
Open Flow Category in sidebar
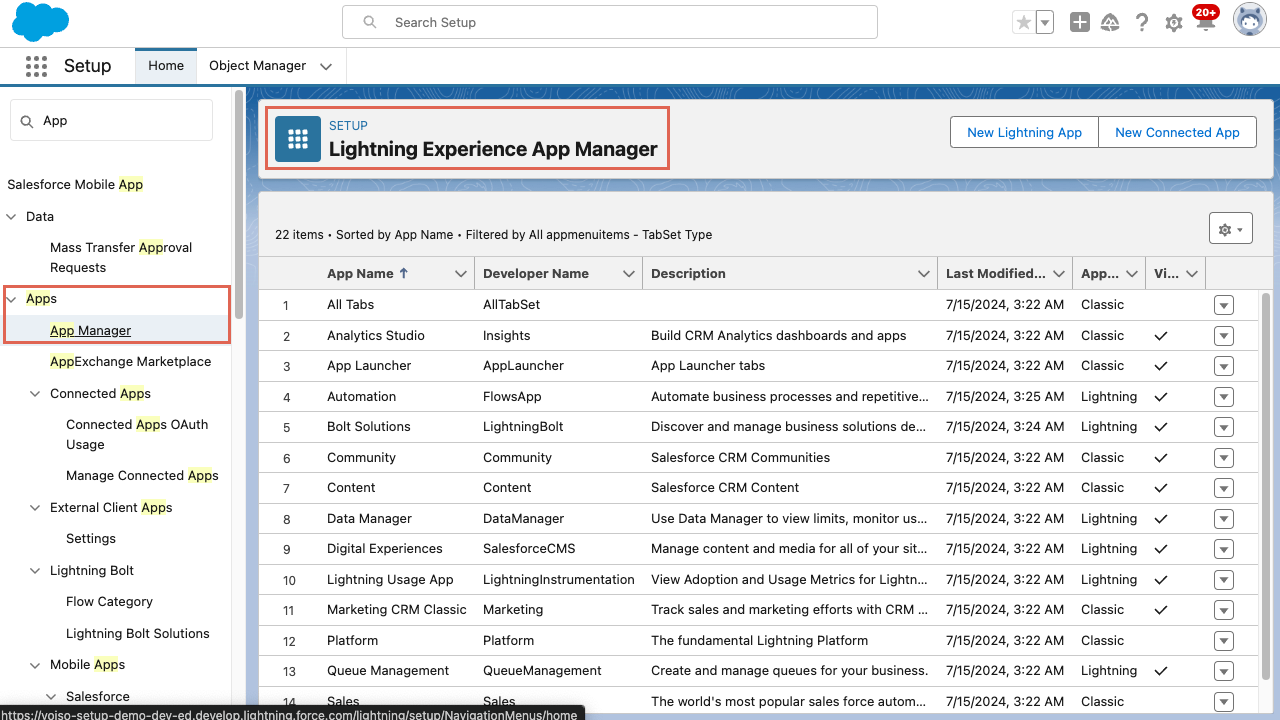coord(109,602)
